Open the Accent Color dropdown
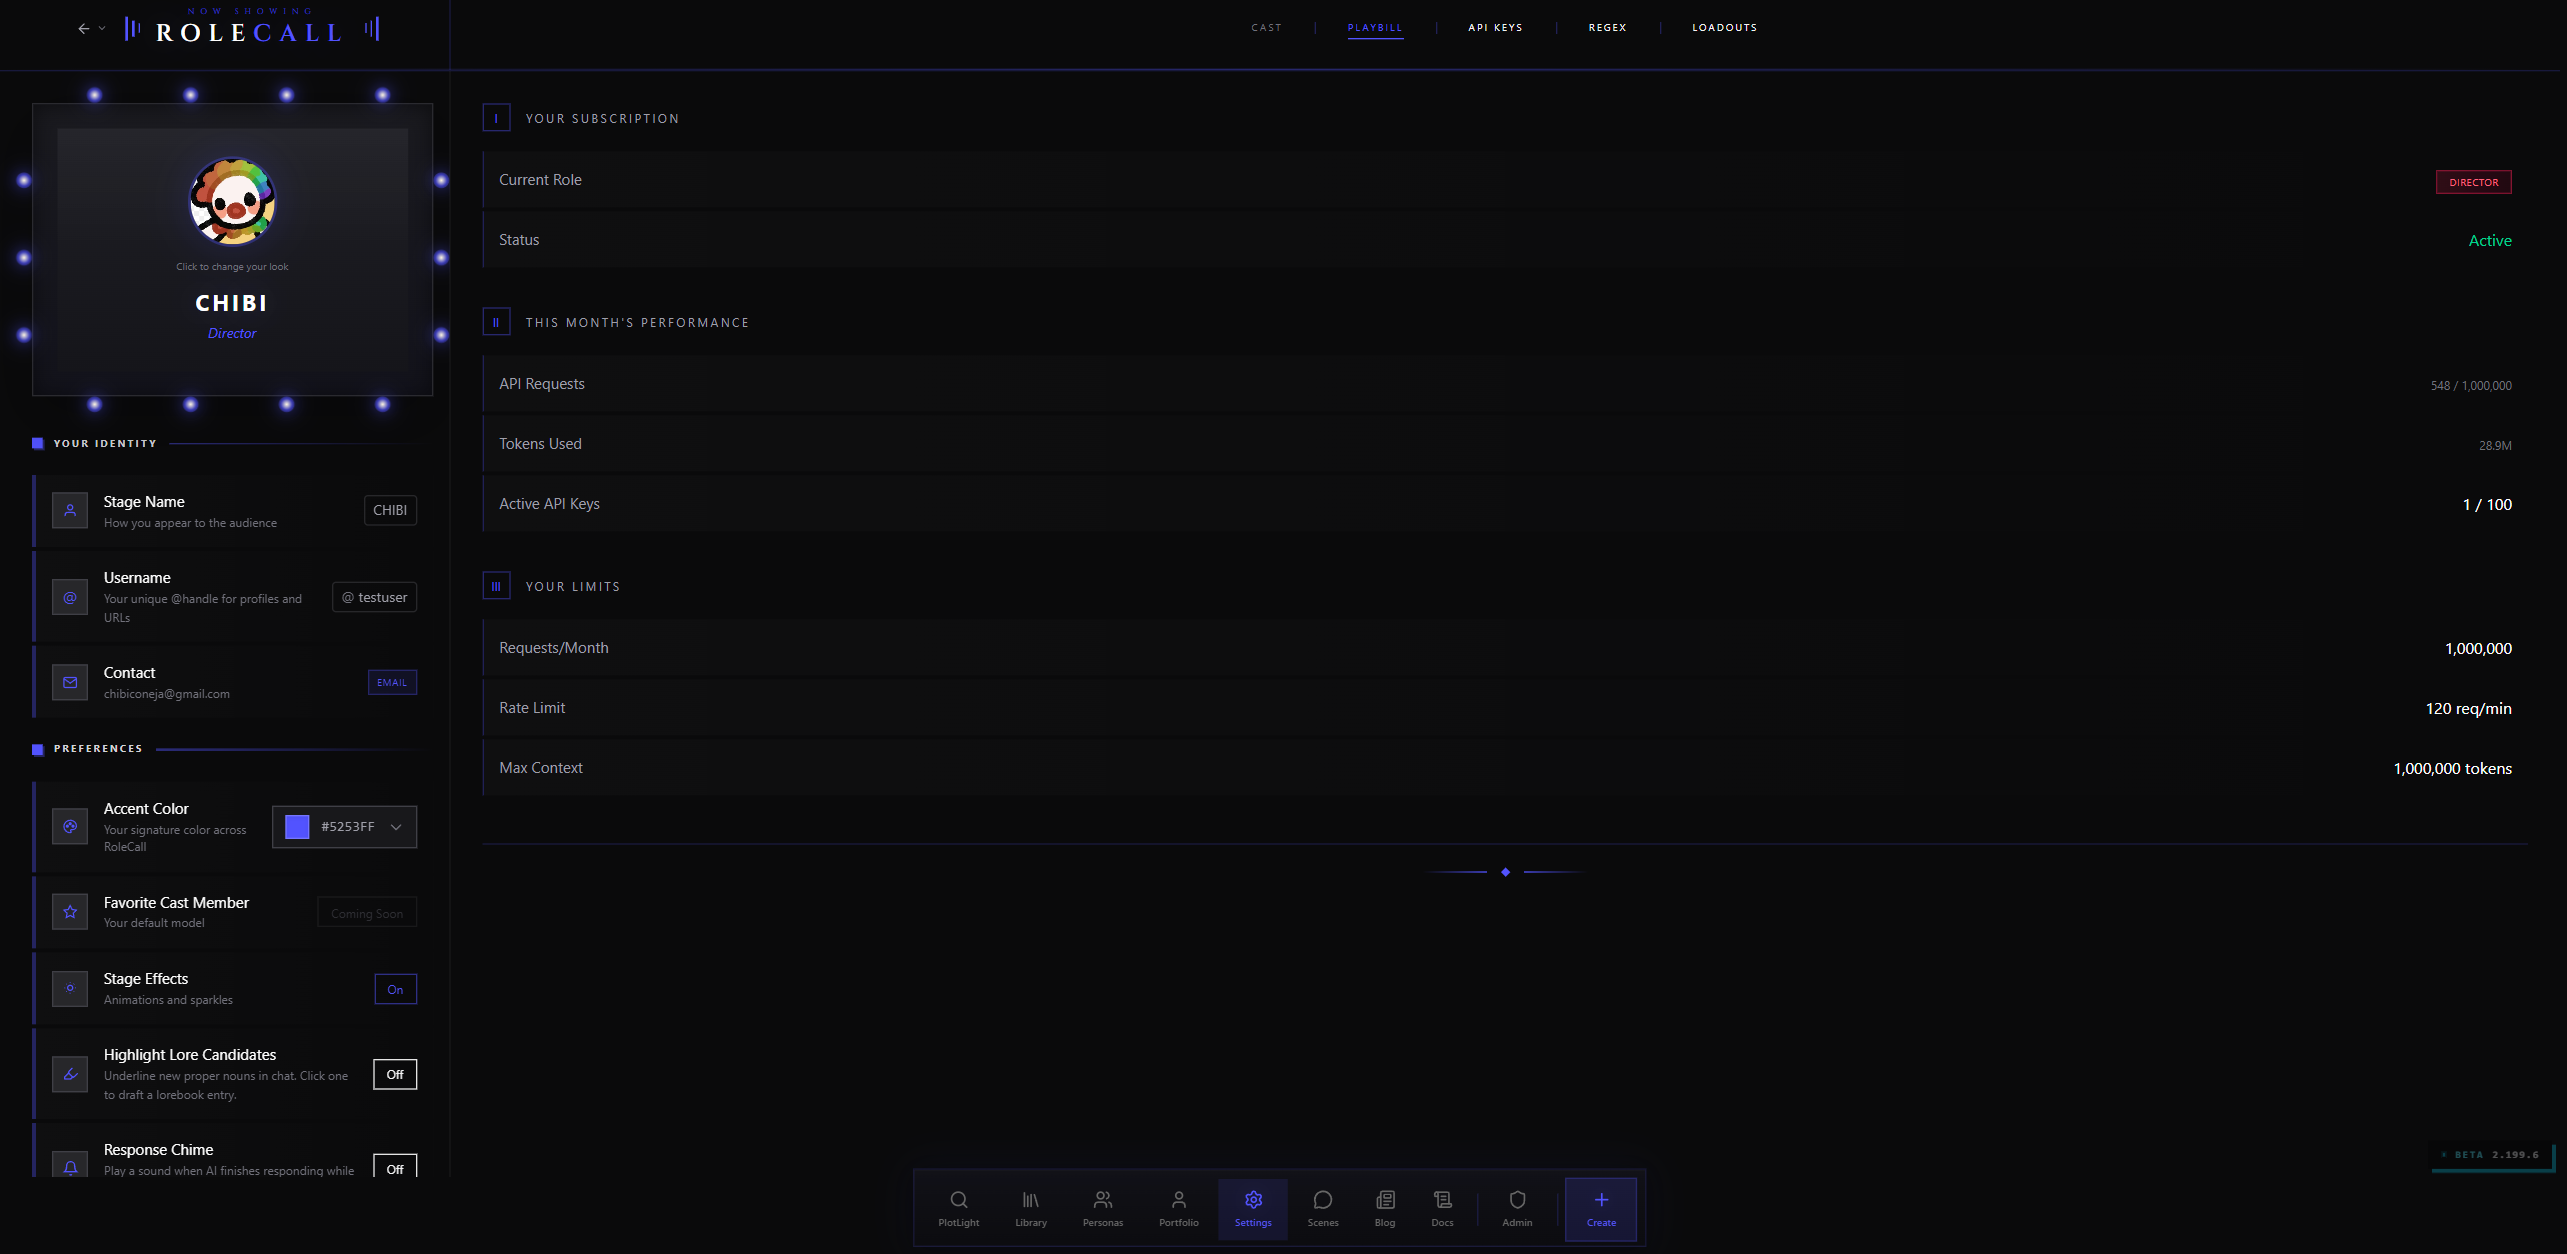2567x1254 pixels. (x=344, y=826)
